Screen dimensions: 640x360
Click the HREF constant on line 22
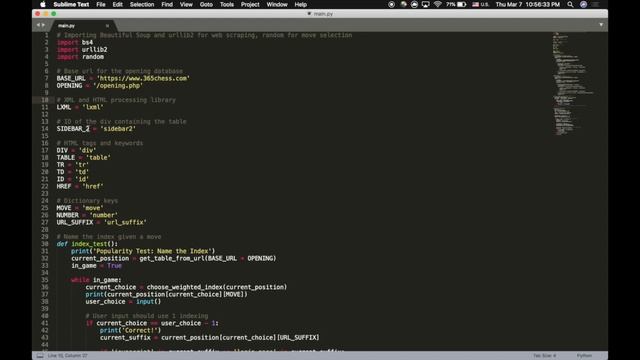(64, 186)
